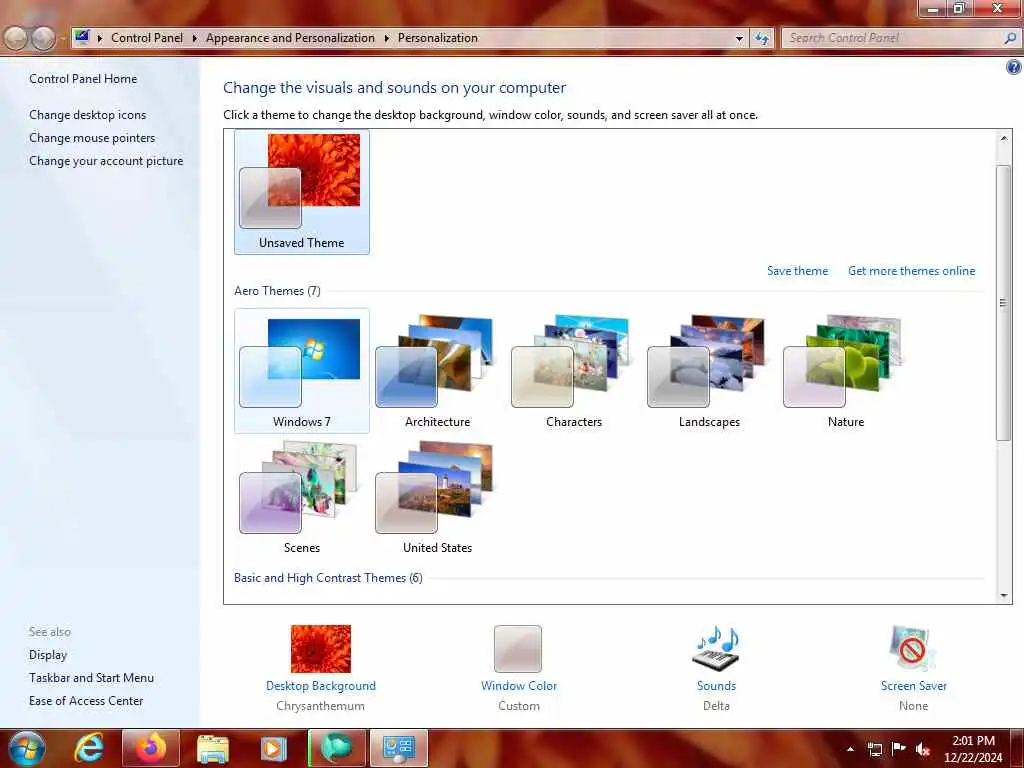This screenshot has height=768, width=1024.
Task: Expand arrow after Control Panel breadcrumb
Action: pyautogui.click(x=195, y=39)
